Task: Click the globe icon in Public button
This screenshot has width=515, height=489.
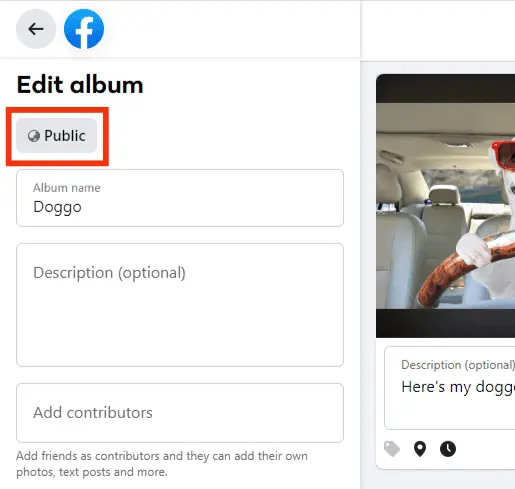Action: click(34, 136)
